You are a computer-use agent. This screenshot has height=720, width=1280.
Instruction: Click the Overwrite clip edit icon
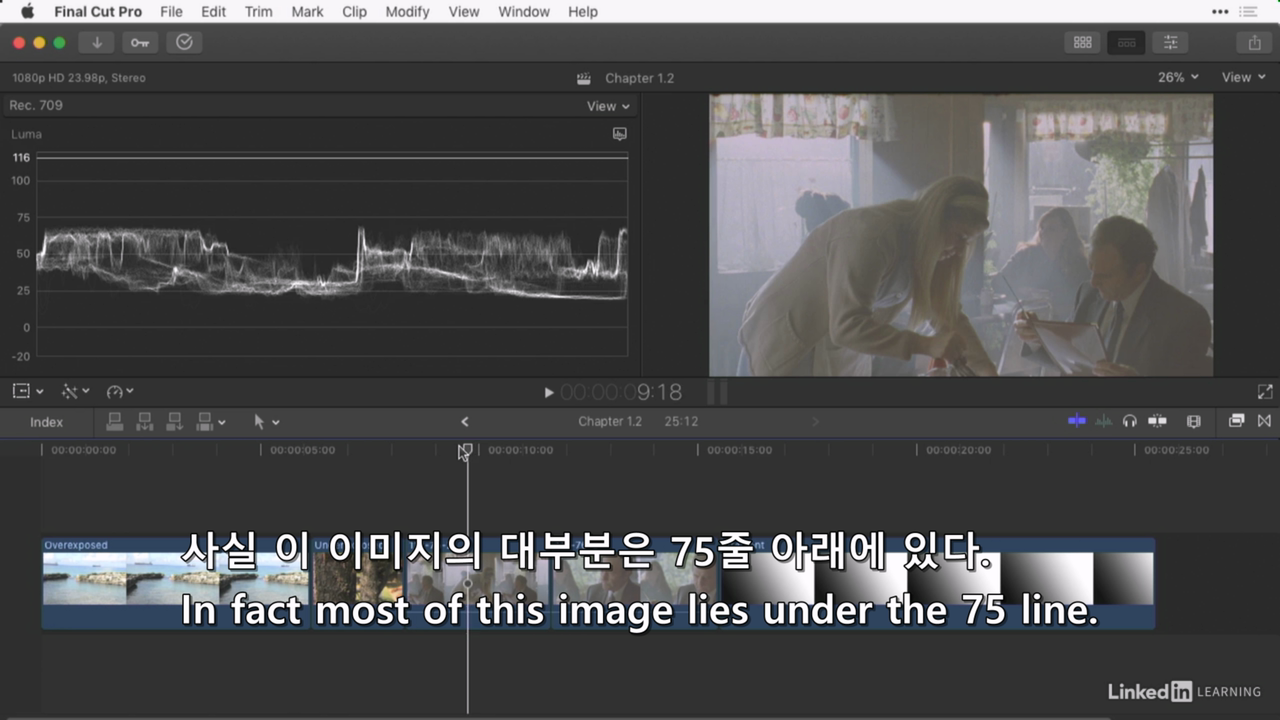click(205, 422)
